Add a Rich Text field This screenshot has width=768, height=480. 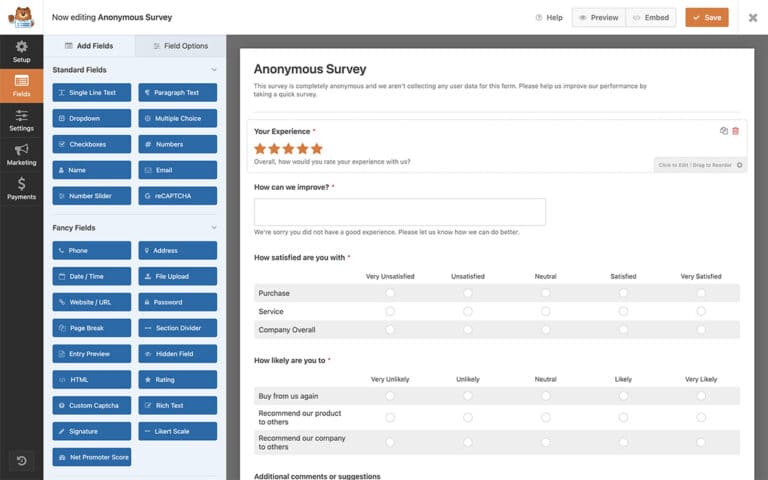tap(177, 406)
